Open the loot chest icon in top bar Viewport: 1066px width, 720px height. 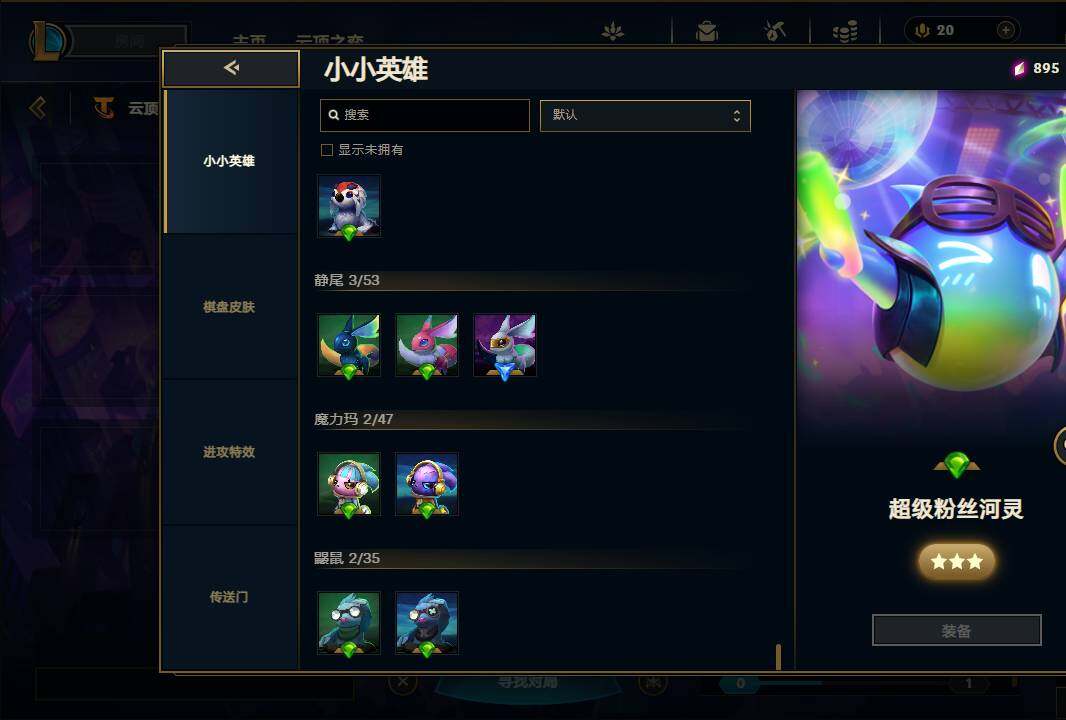pyautogui.click(x=706, y=31)
